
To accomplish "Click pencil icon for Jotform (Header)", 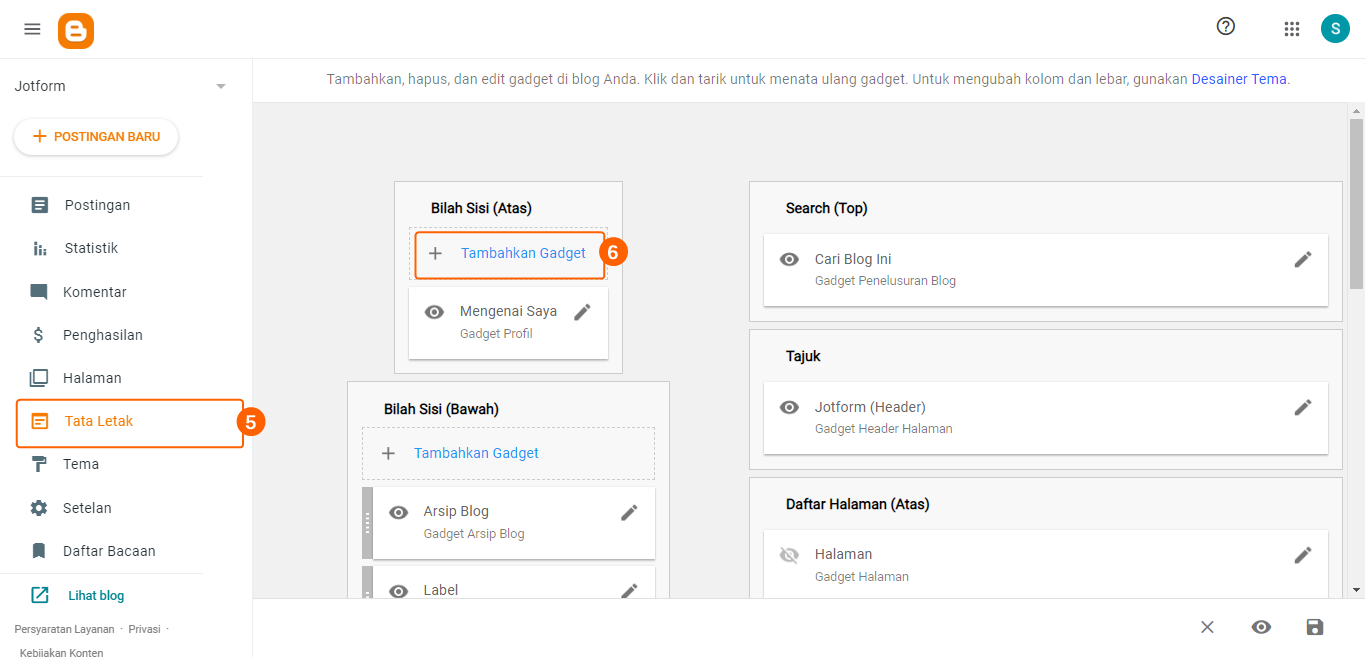I will (1302, 407).
